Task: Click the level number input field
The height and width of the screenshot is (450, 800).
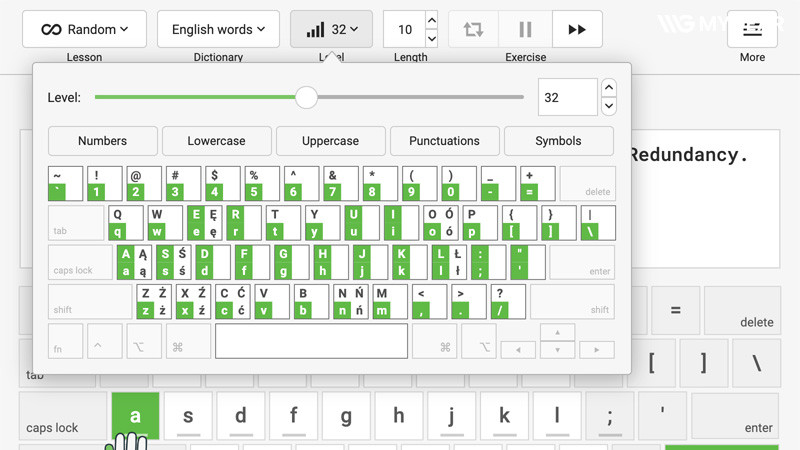Action: (567, 98)
